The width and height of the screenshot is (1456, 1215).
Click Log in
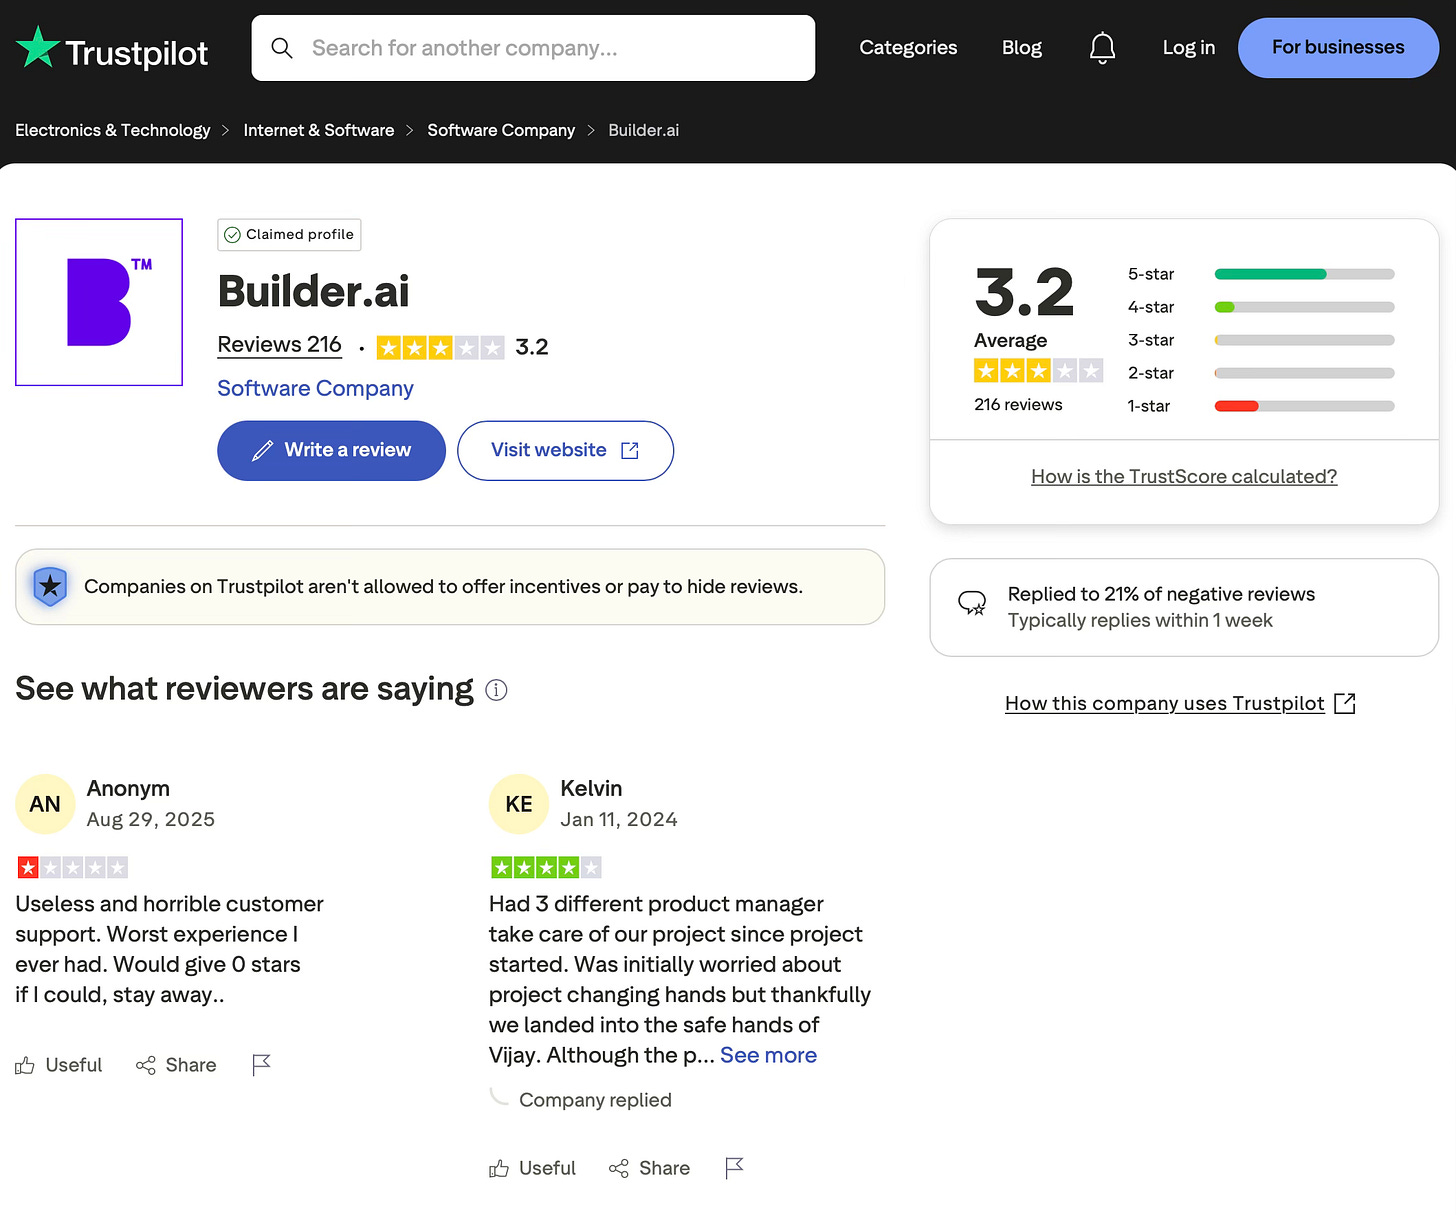coord(1188,47)
